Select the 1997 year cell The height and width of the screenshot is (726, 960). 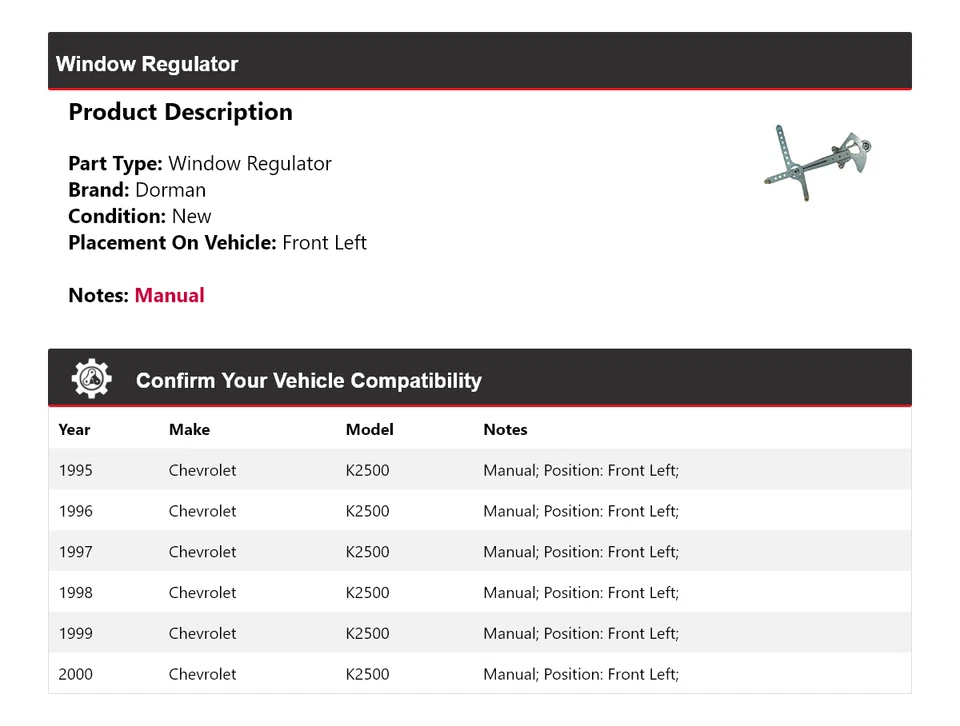[75, 552]
